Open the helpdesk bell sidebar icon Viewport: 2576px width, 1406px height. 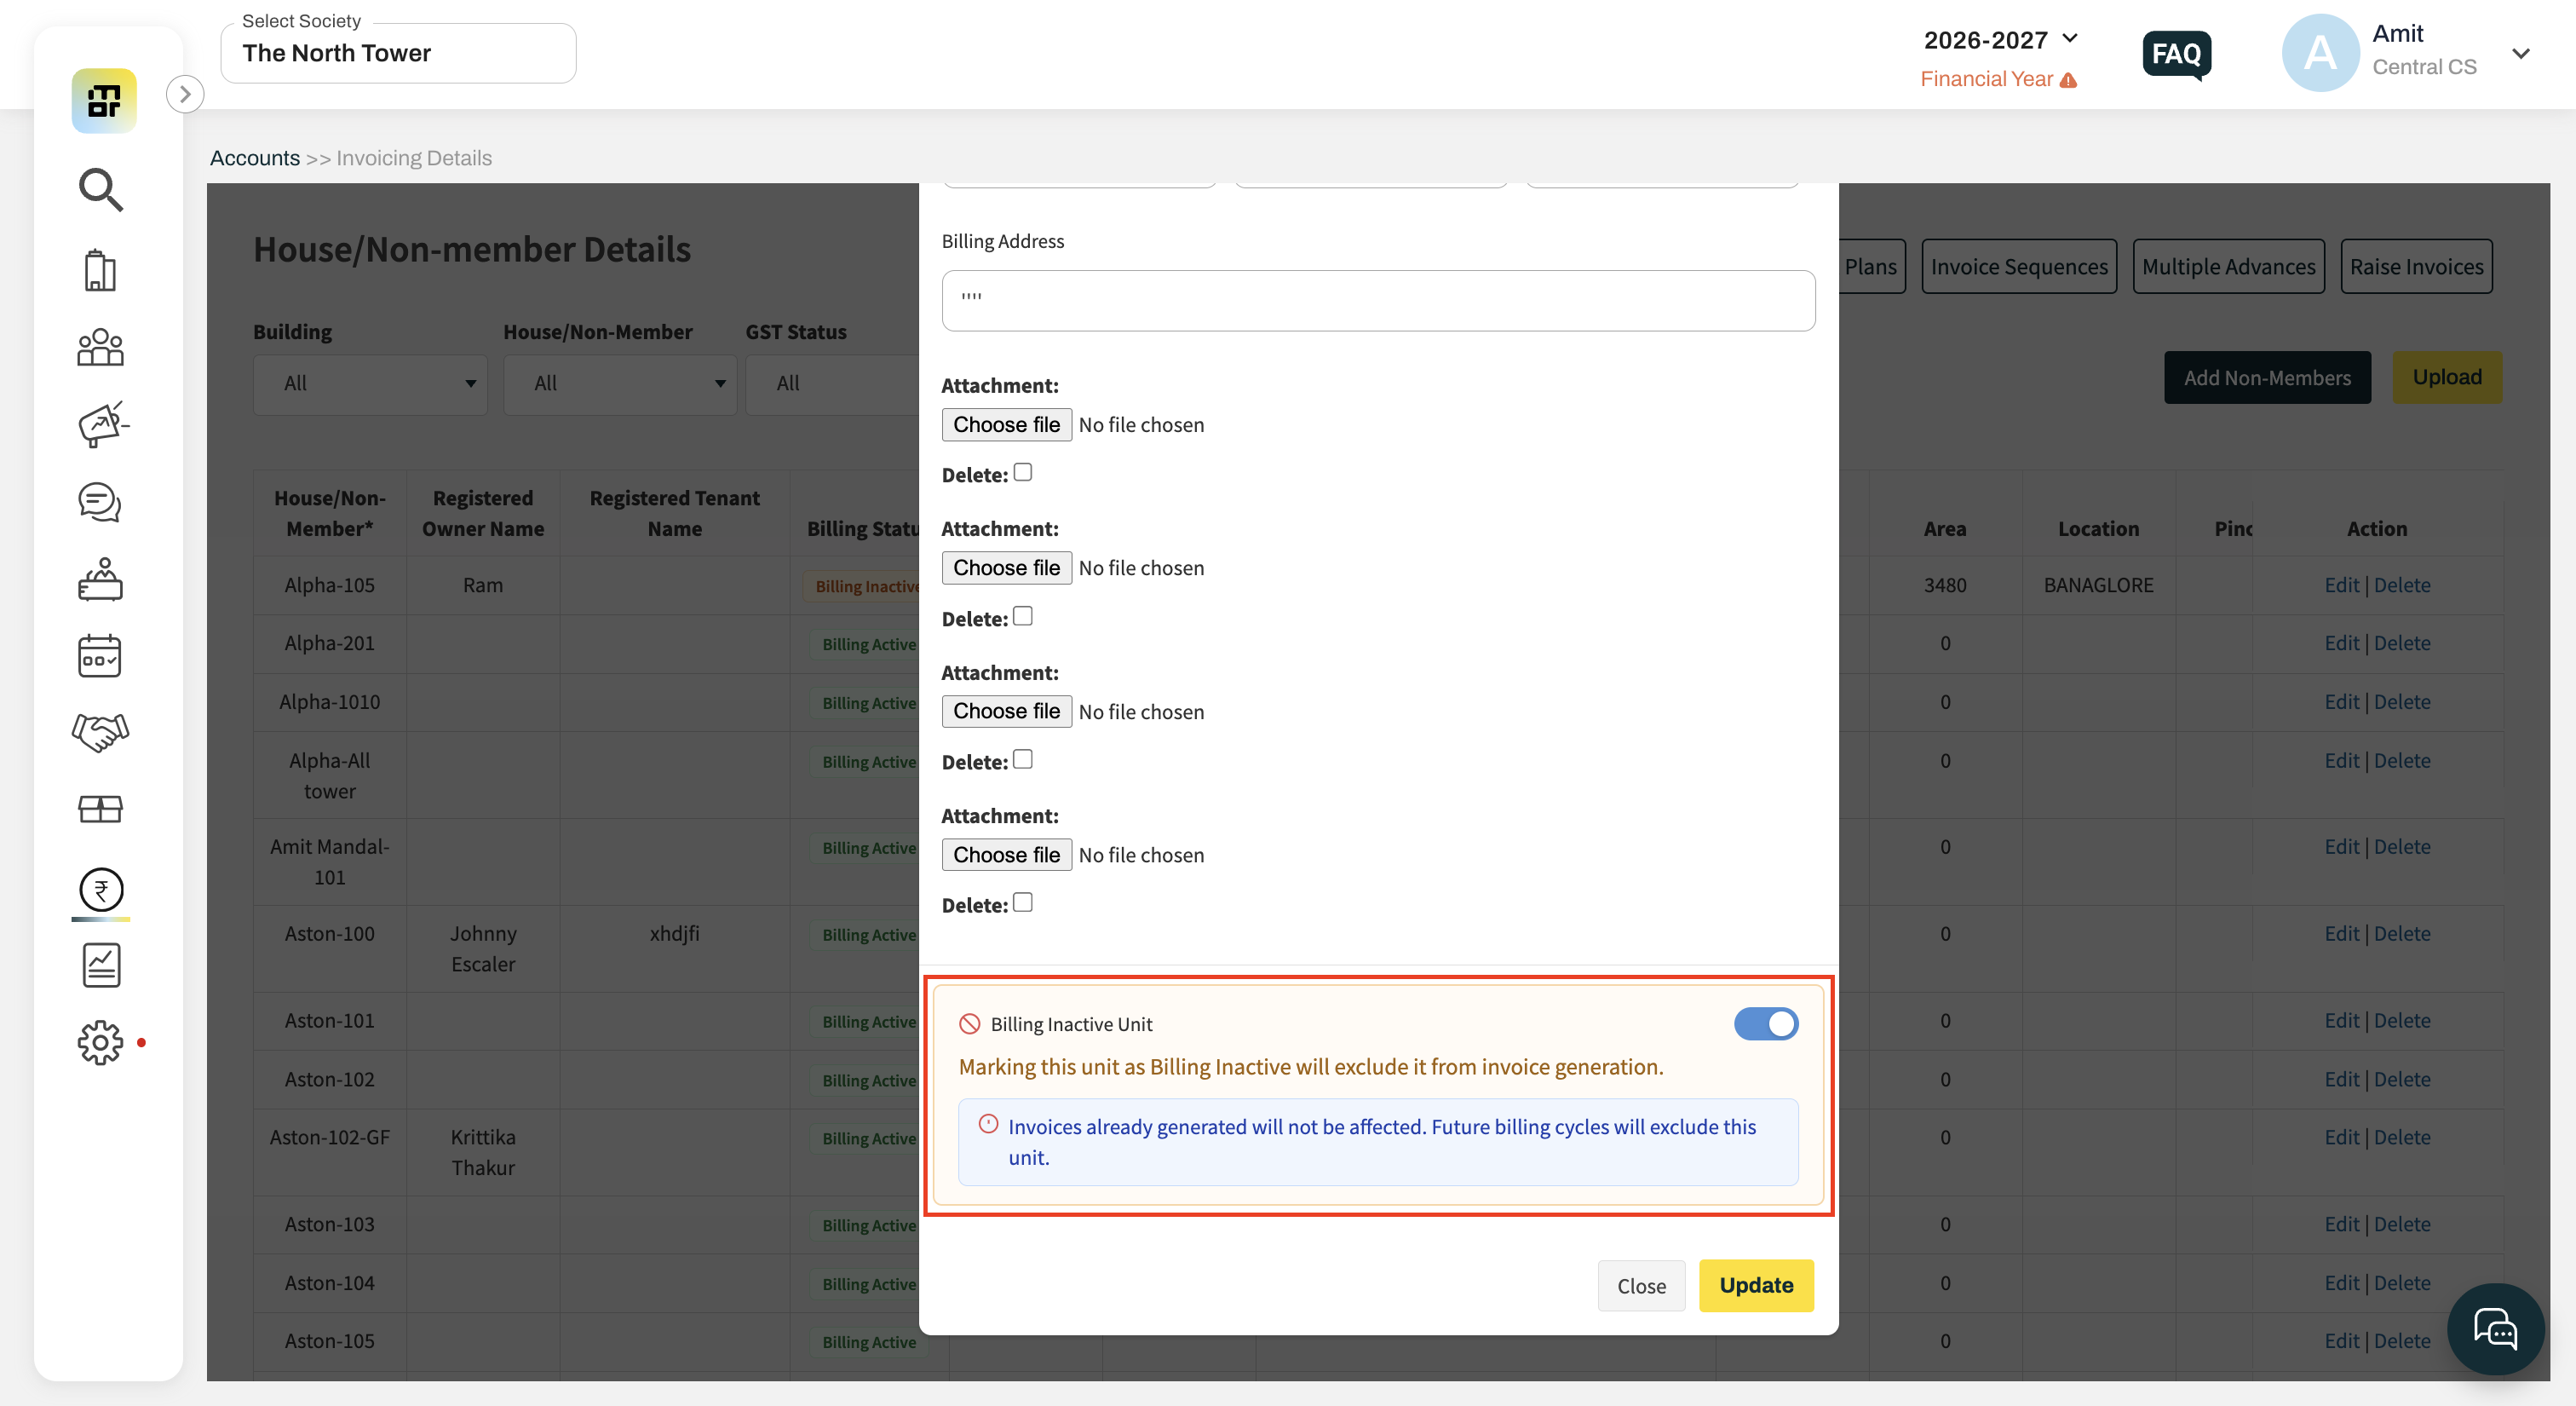coord(100,580)
